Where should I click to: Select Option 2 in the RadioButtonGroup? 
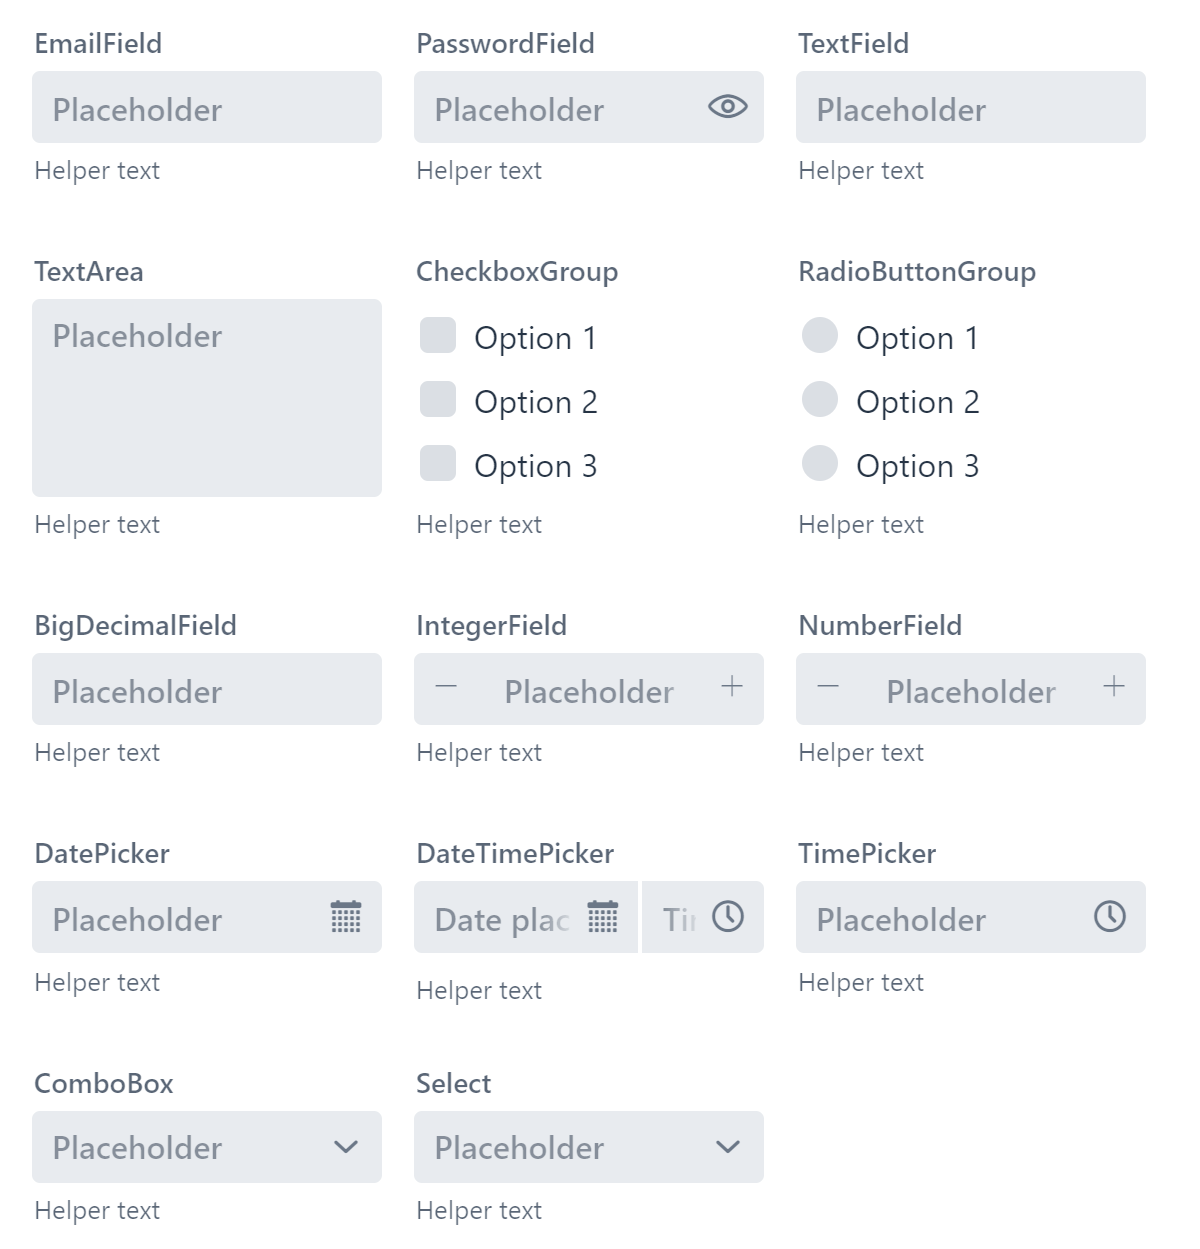[x=820, y=400]
